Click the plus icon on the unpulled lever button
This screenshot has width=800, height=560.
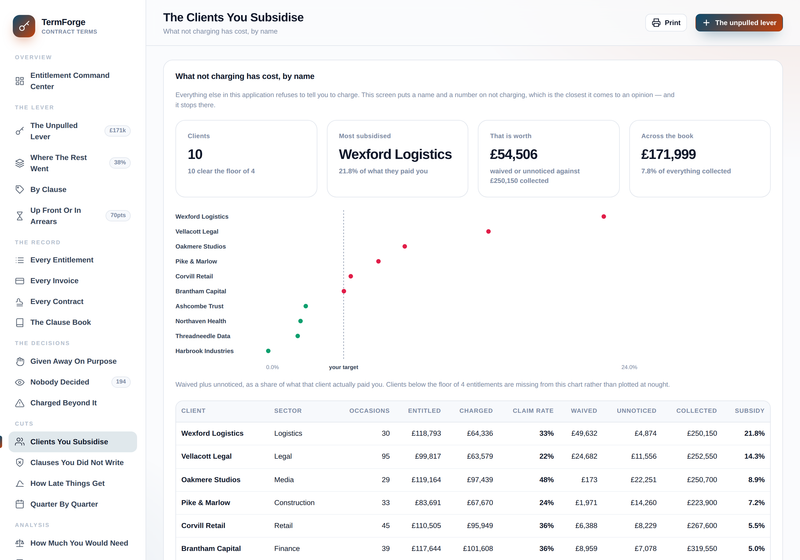pyautogui.click(x=706, y=22)
